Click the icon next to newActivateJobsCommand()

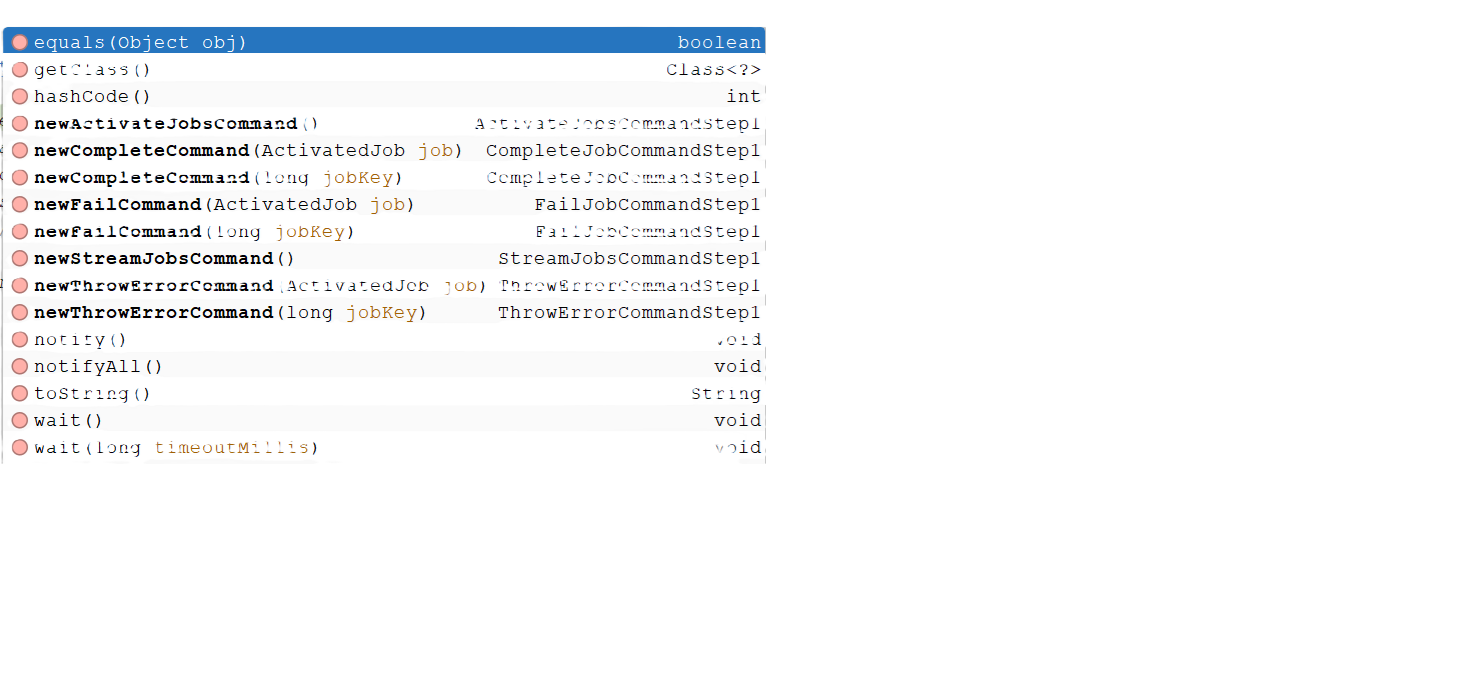[x=20, y=124]
